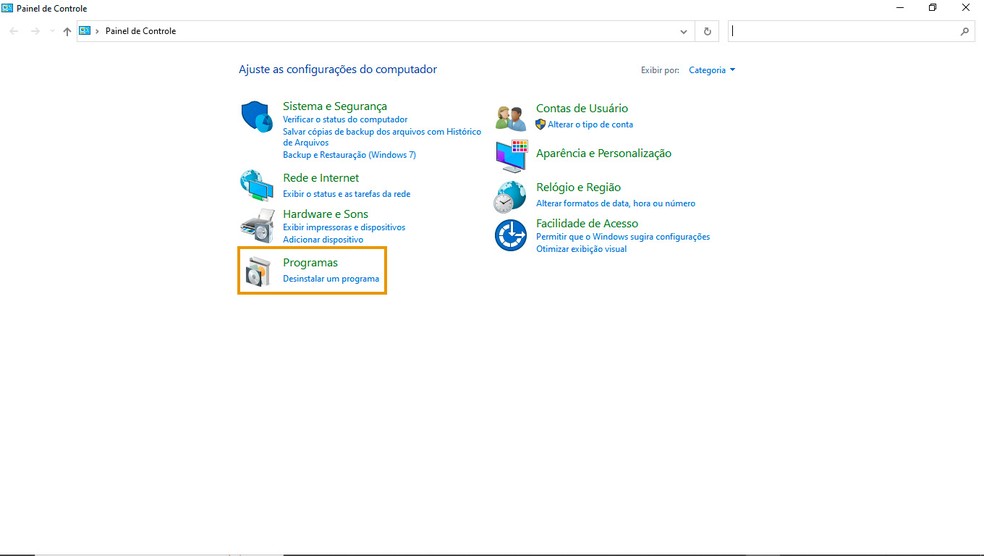This screenshot has width=984, height=556.
Task: Restore down the Painel de Controle window
Action: point(933,8)
